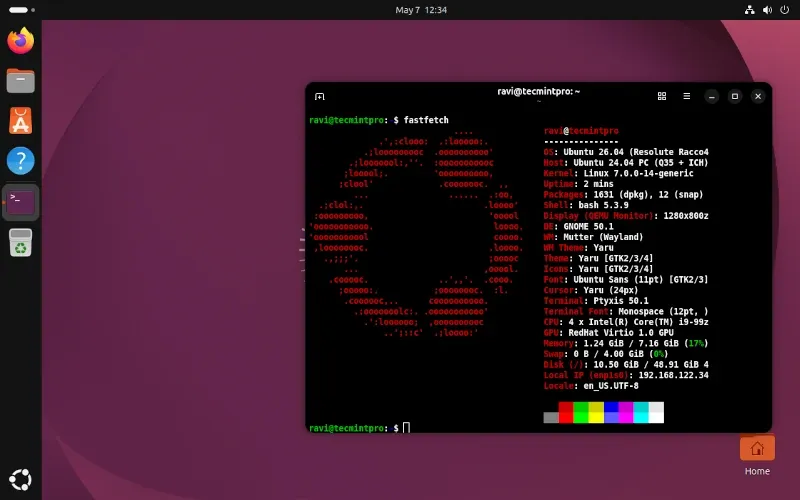The image size is (800, 500).
Task: Click the magenta color block in the fastfetch palette
Action: click(626, 412)
